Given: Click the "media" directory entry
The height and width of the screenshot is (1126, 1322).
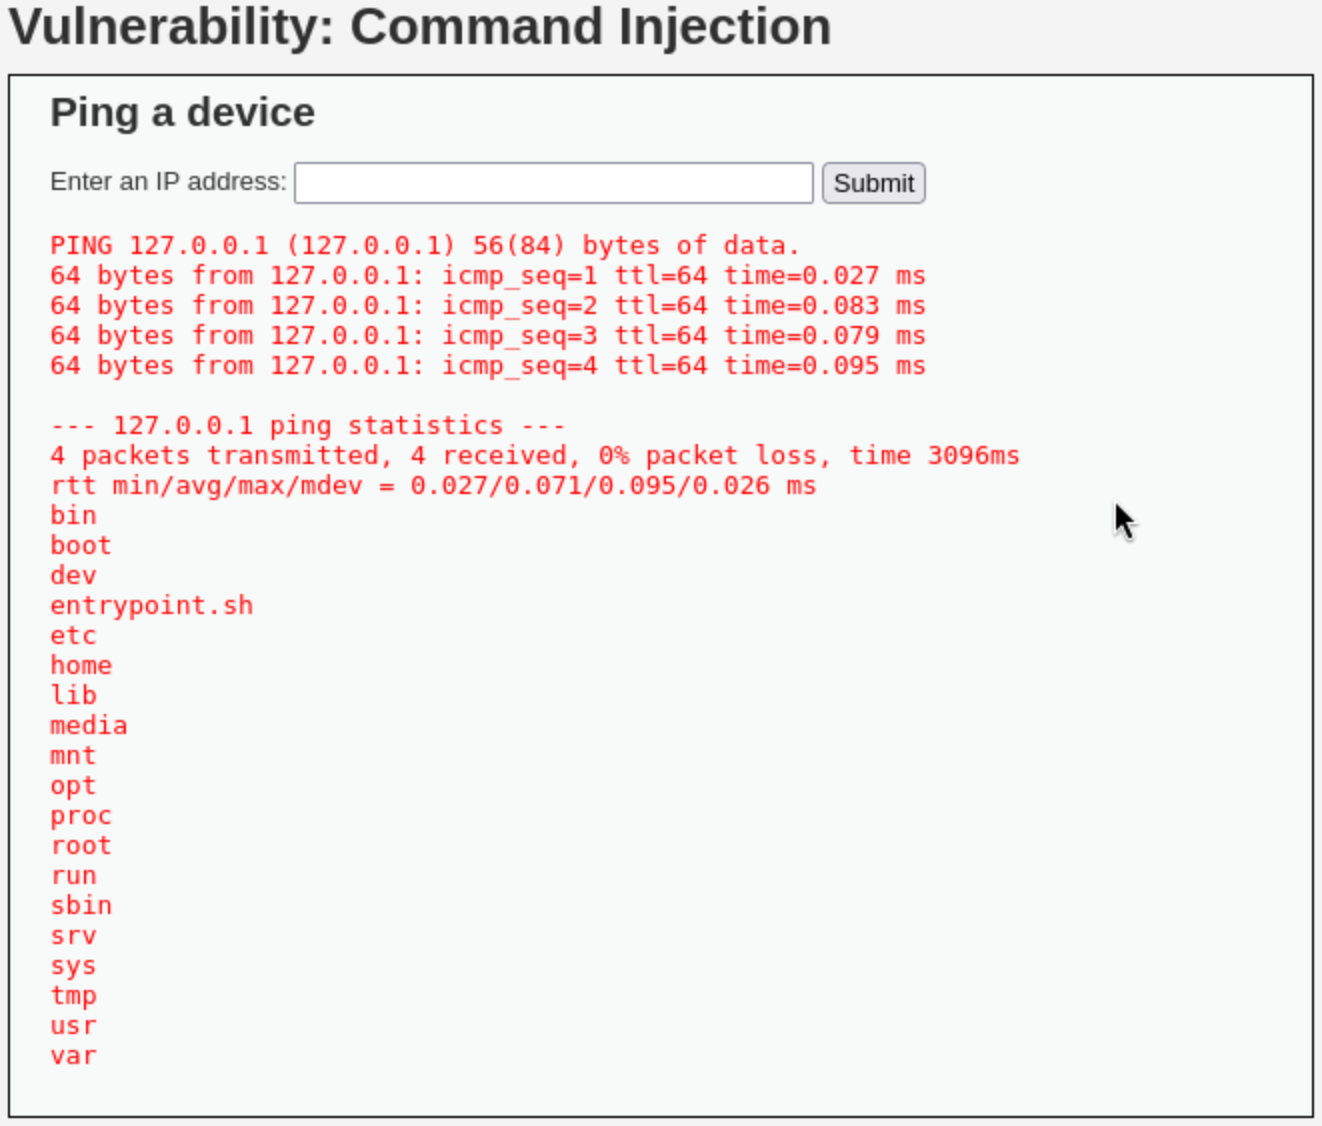Looking at the screenshot, I should pyautogui.click(x=89, y=726).
